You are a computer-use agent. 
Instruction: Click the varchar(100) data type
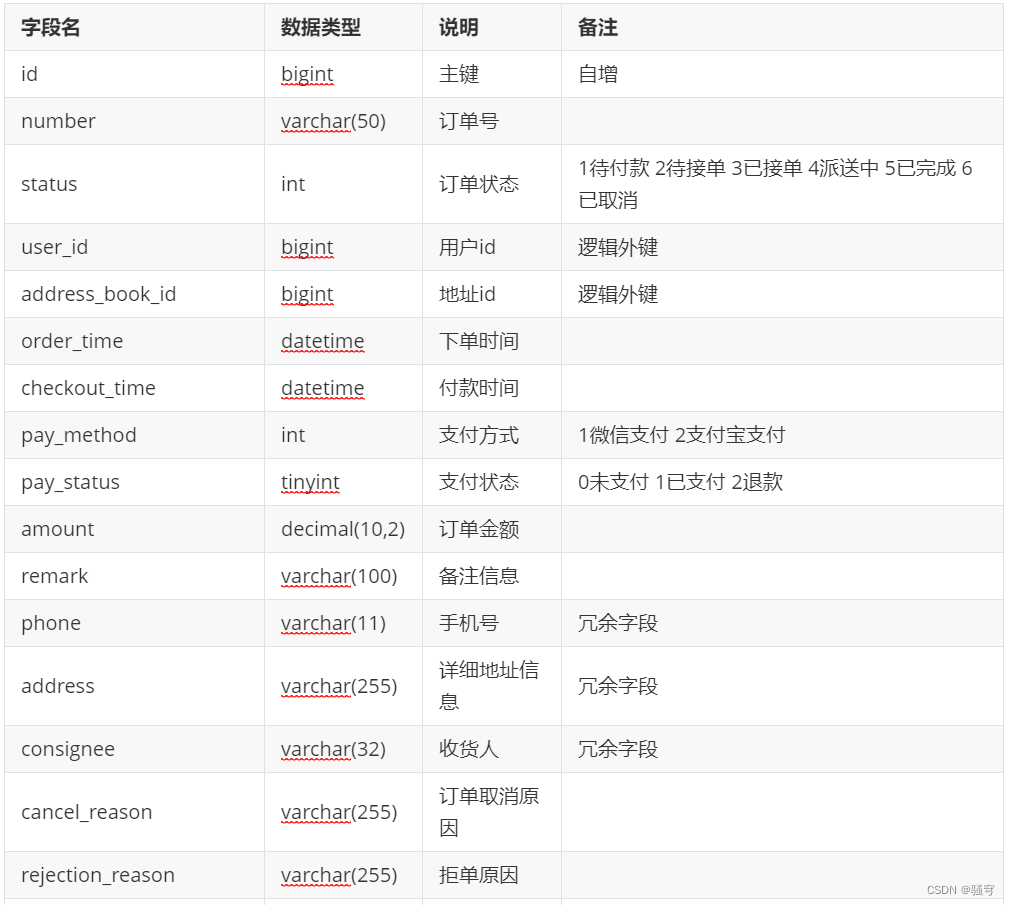[x=339, y=576]
